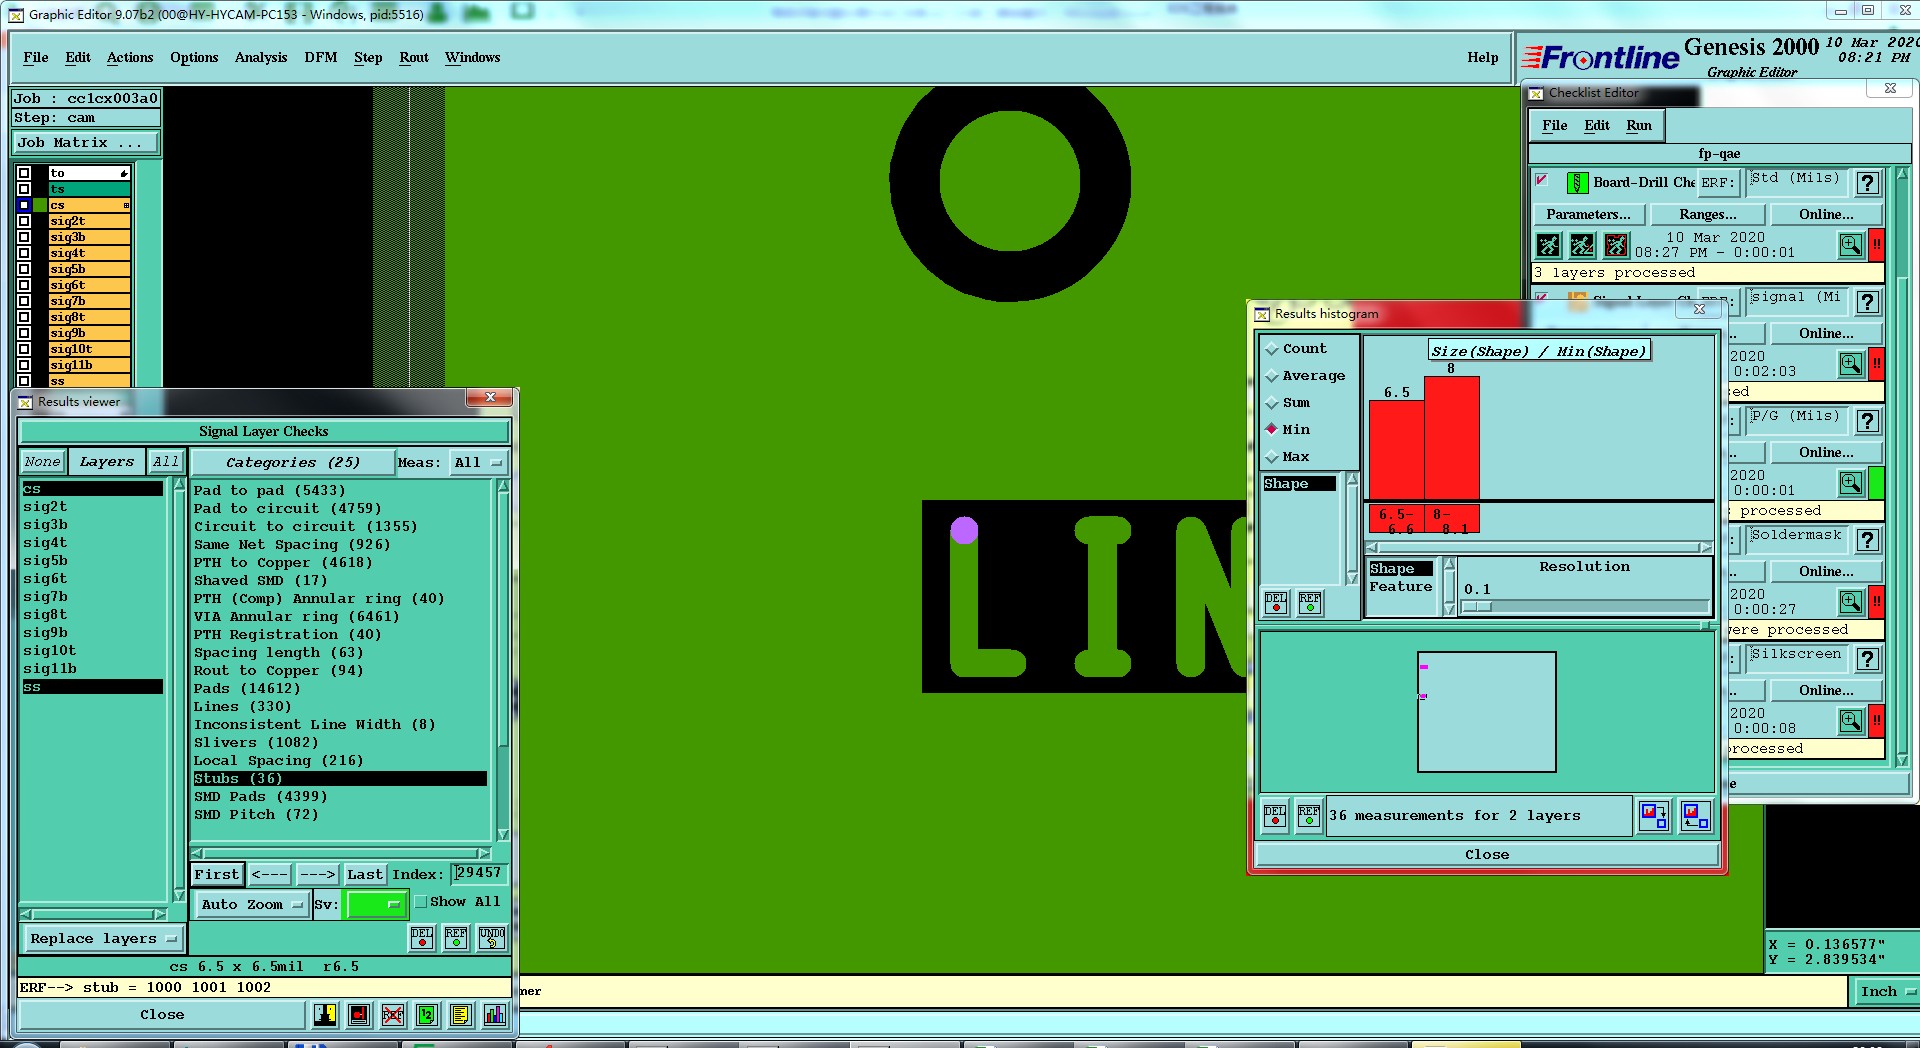Open the bar-chart histogram icon in Results viewer
Screen dimensions: 1920x1048
click(x=495, y=1015)
